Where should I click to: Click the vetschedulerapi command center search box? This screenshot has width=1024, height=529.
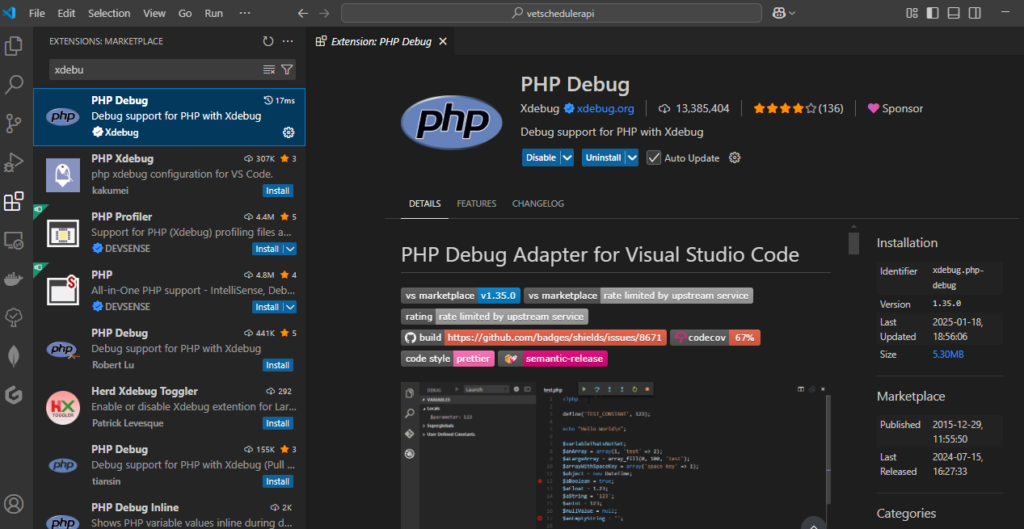point(551,13)
